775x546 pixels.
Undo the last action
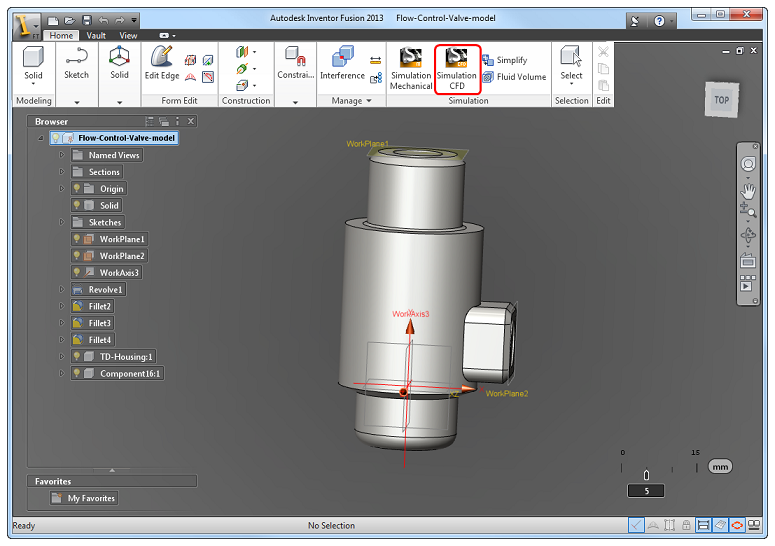click(103, 20)
